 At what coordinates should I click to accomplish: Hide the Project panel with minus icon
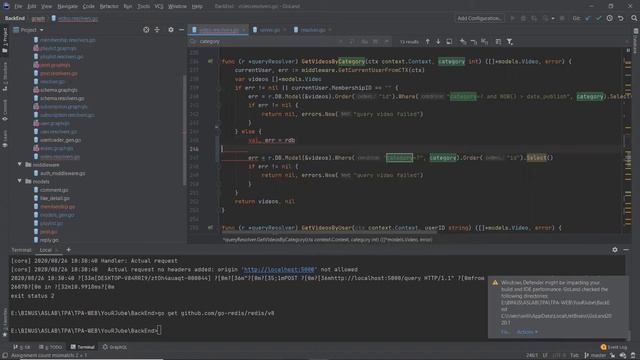pos(181,30)
